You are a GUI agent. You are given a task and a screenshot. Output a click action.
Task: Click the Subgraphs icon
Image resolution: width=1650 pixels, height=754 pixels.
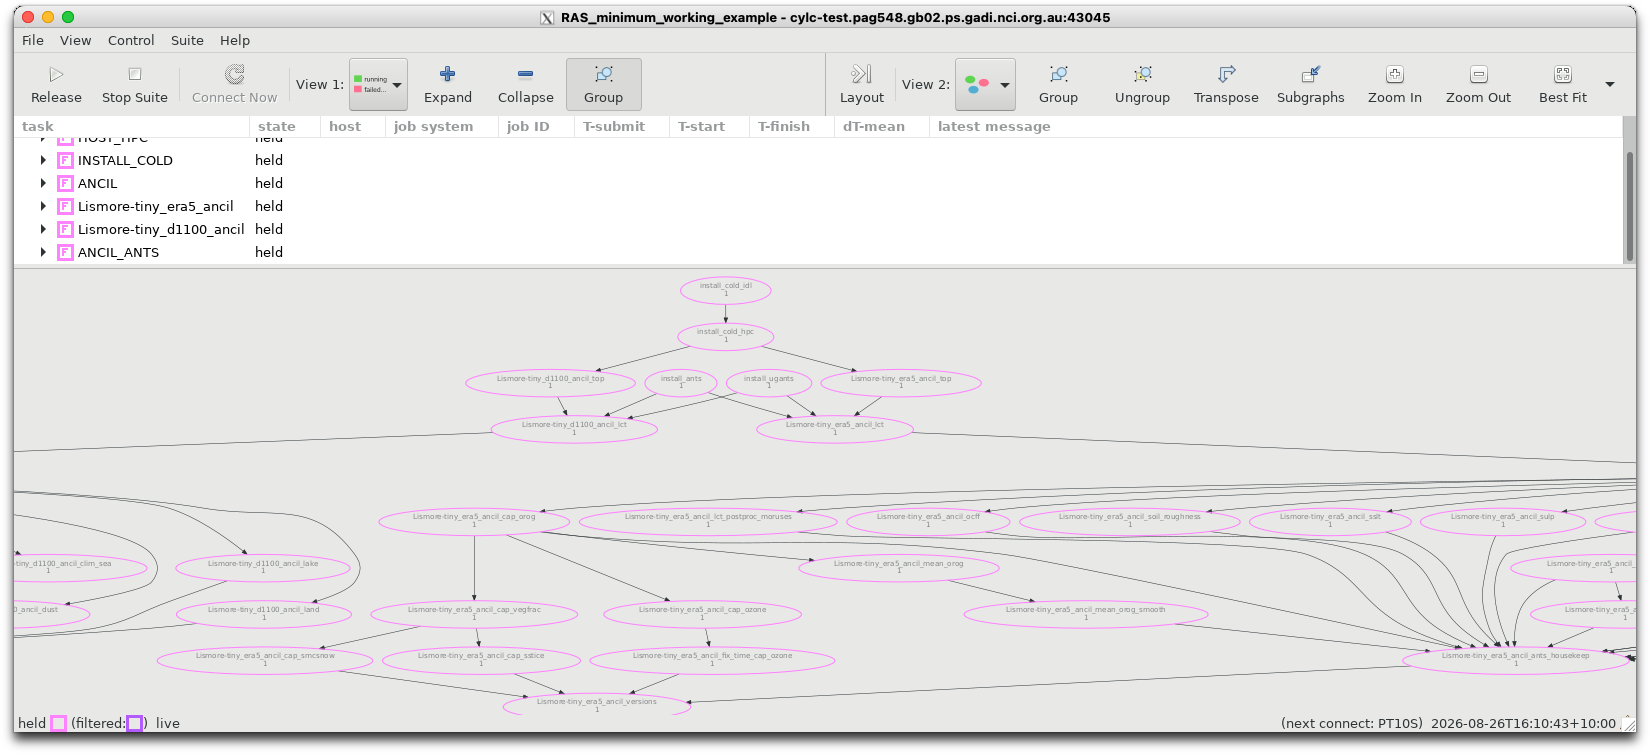[x=1310, y=74]
